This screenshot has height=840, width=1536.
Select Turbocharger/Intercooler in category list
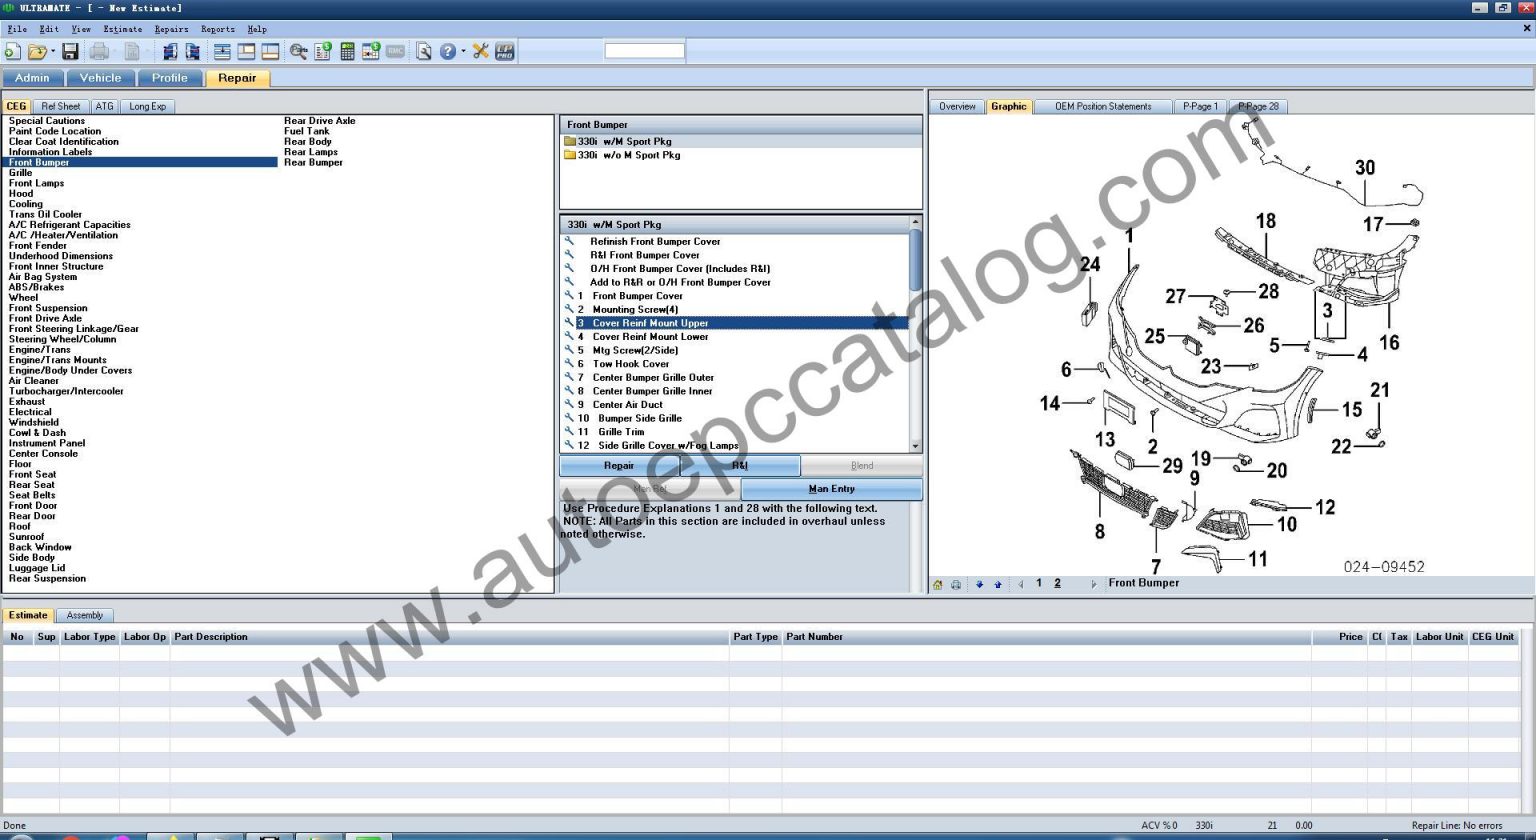click(66, 391)
